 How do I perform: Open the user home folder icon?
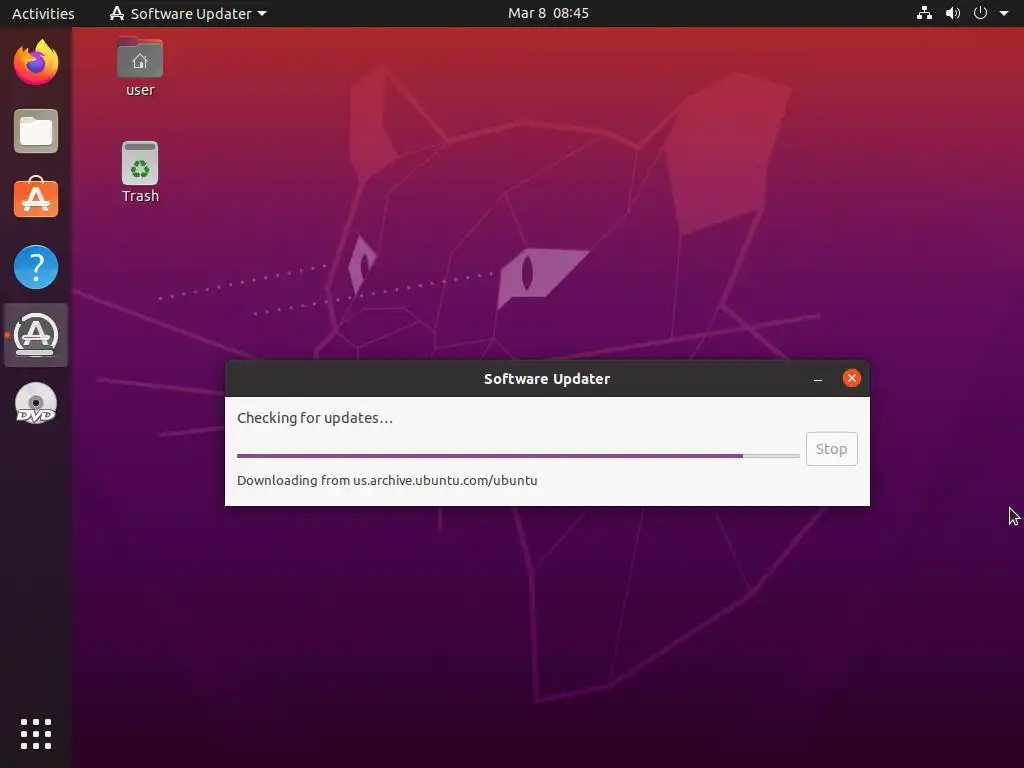click(140, 67)
